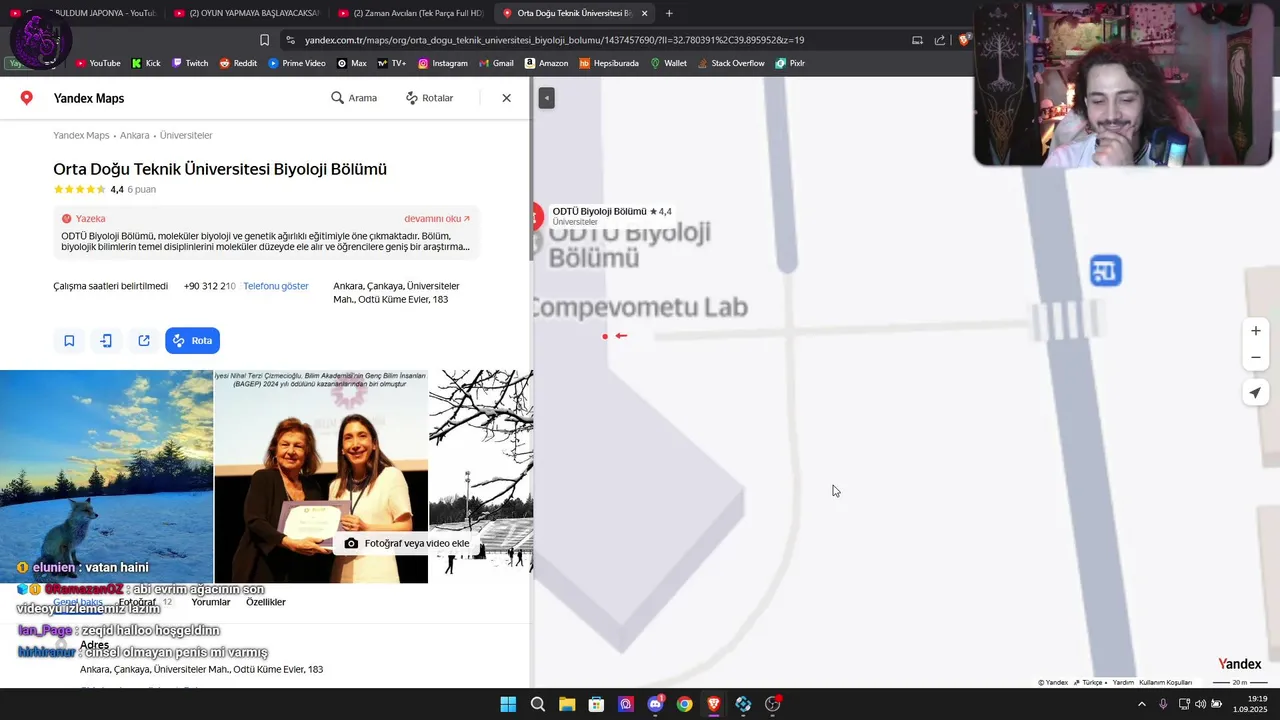Open Kullanım Koşulları footer link
Viewport: 1280px width, 720px height.
1165,682
